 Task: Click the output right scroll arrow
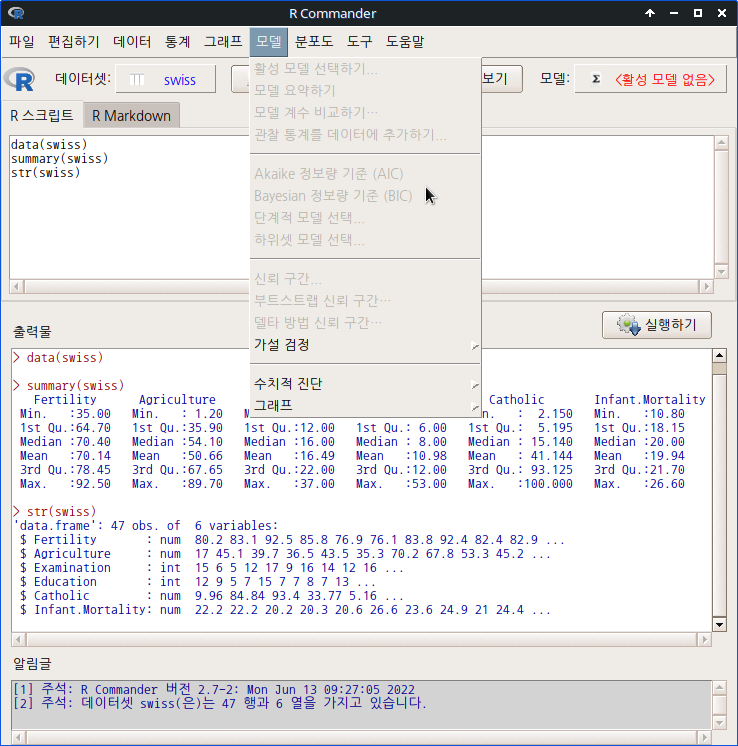coord(704,639)
